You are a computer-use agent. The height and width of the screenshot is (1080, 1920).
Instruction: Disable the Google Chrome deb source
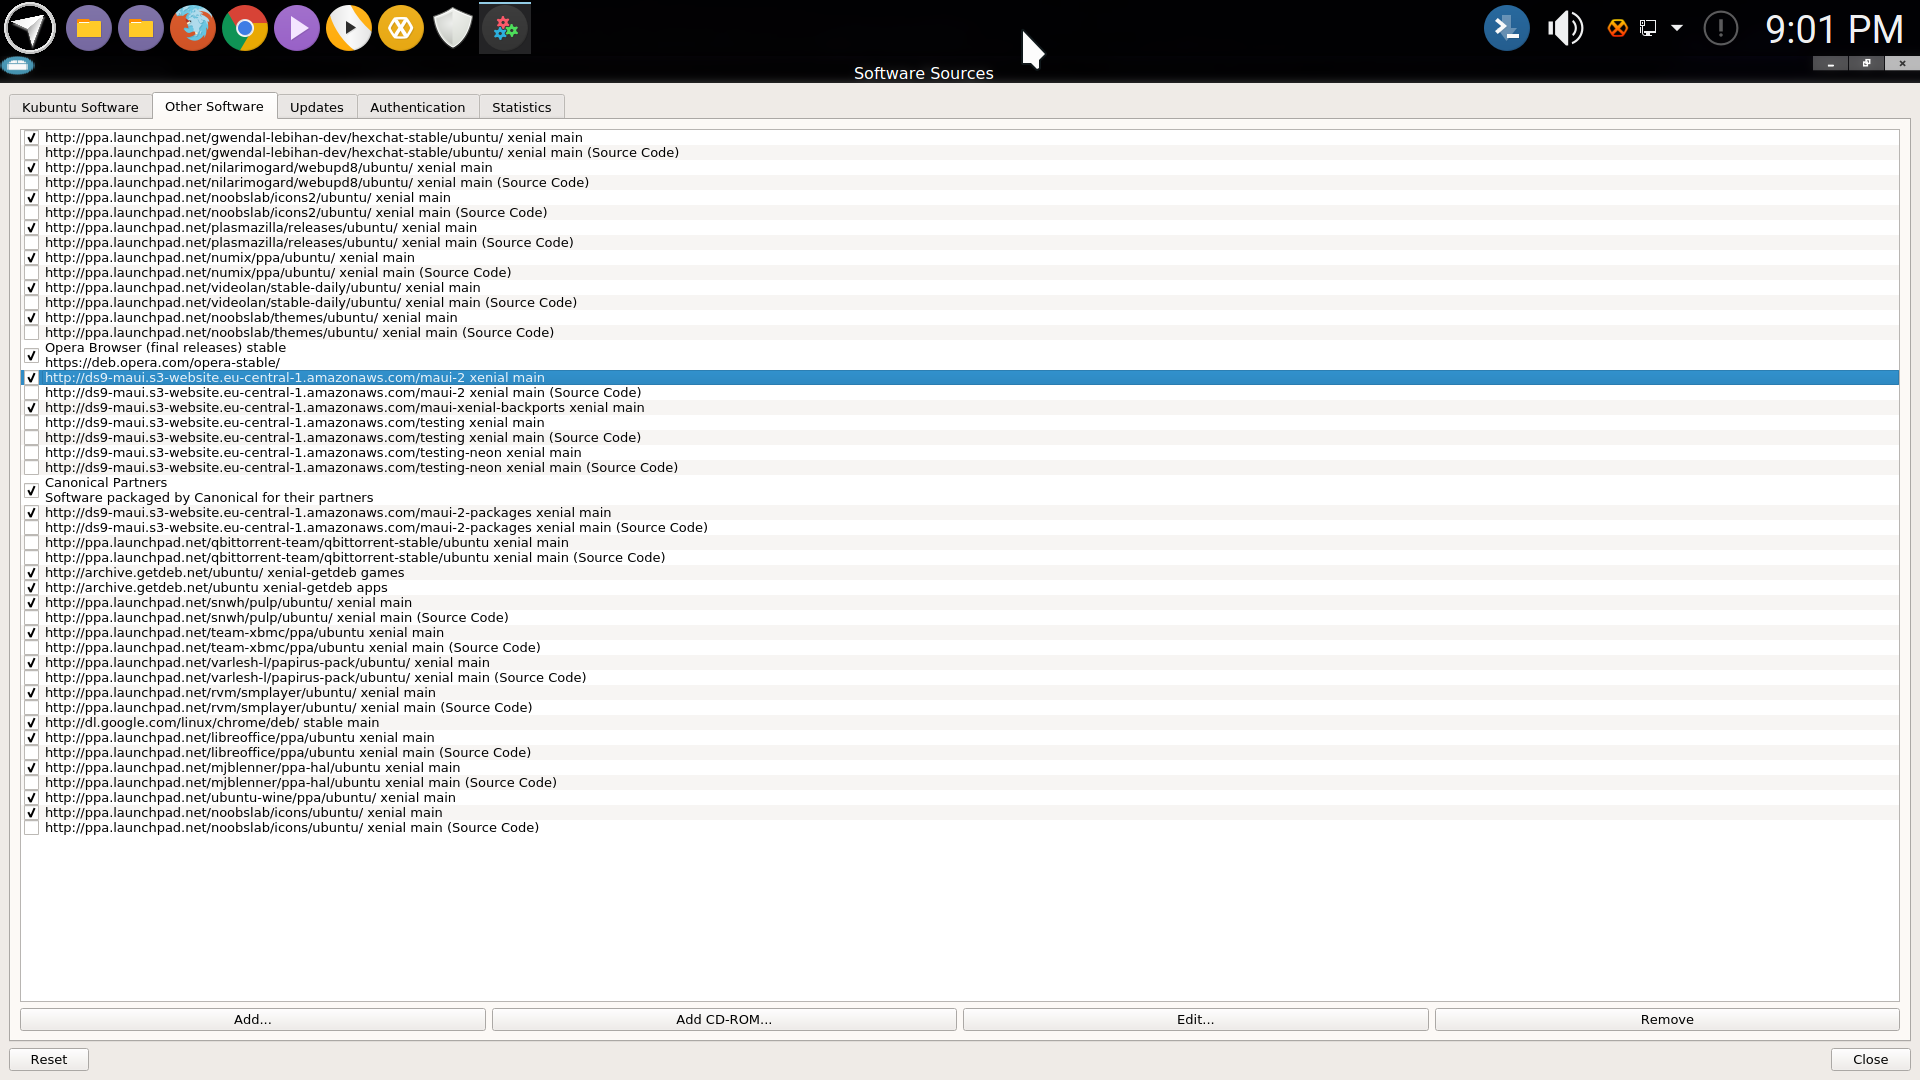click(x=32, y=723)
